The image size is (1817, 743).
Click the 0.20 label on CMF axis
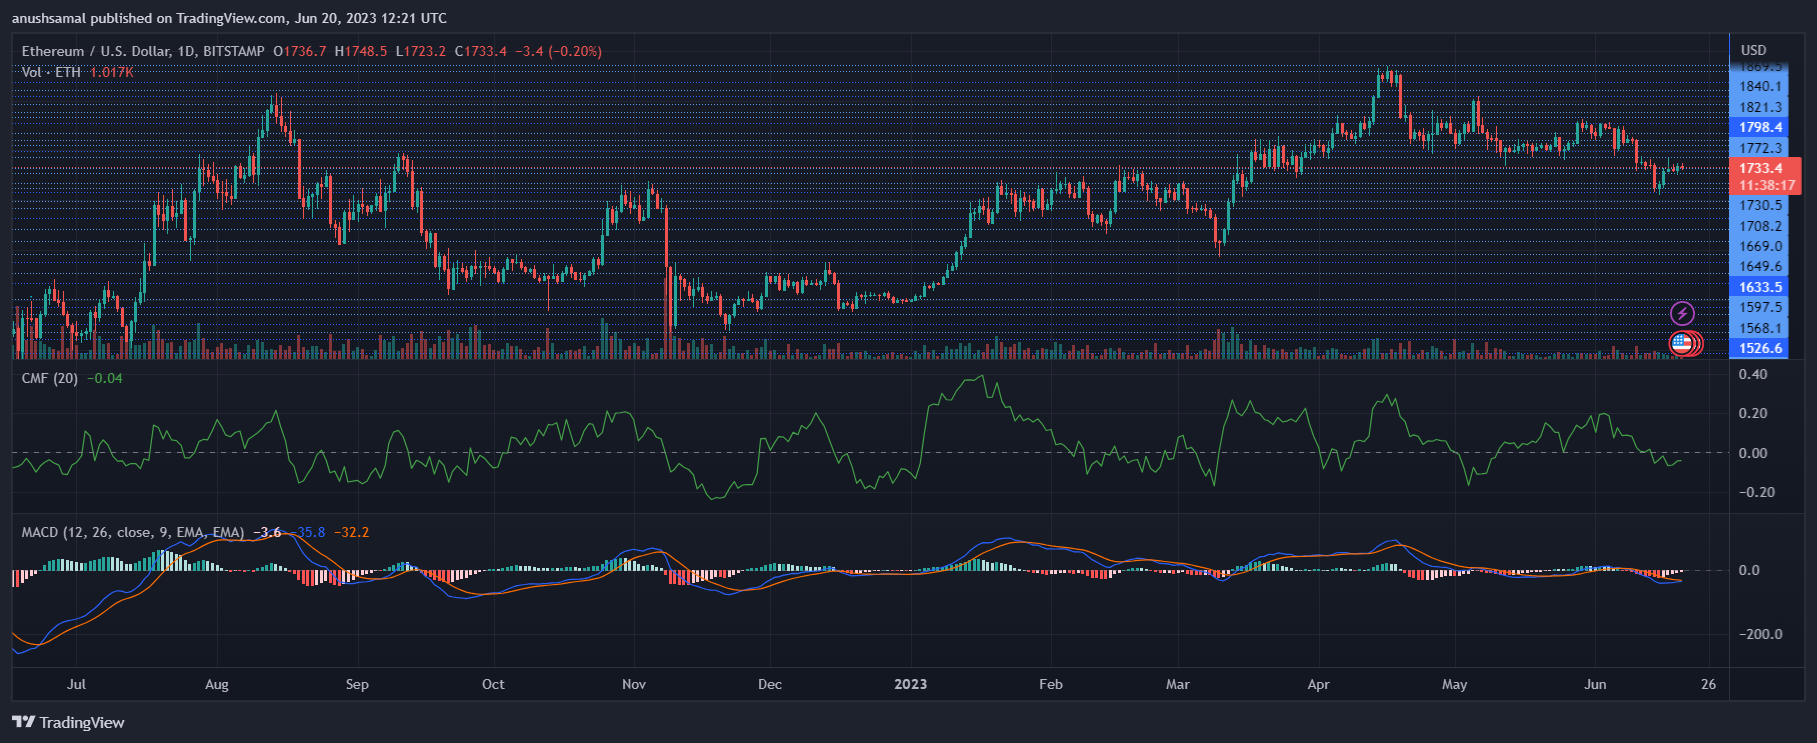point(1753,413)
